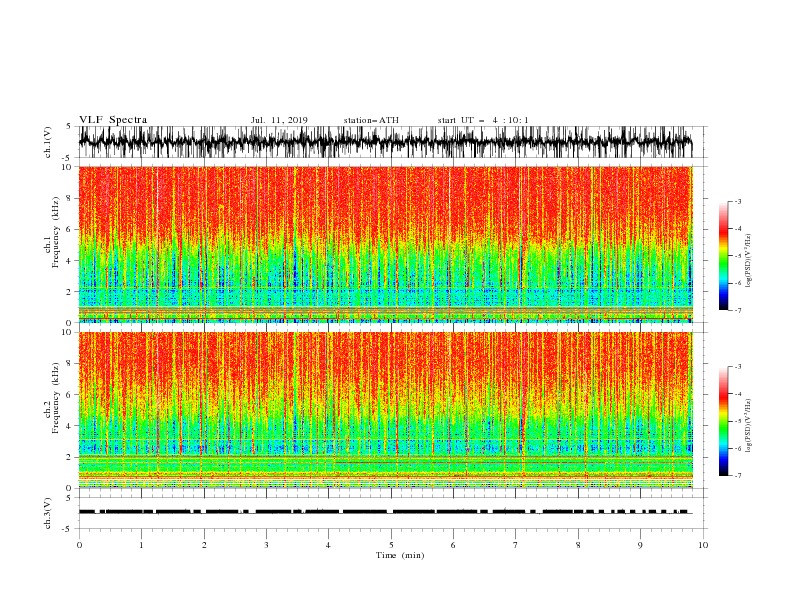Click the ch.2 colorbar 'log(PSD)(V²/Hz)' label
This screenshot has height=612, width=792.
(x=749, y=426)
